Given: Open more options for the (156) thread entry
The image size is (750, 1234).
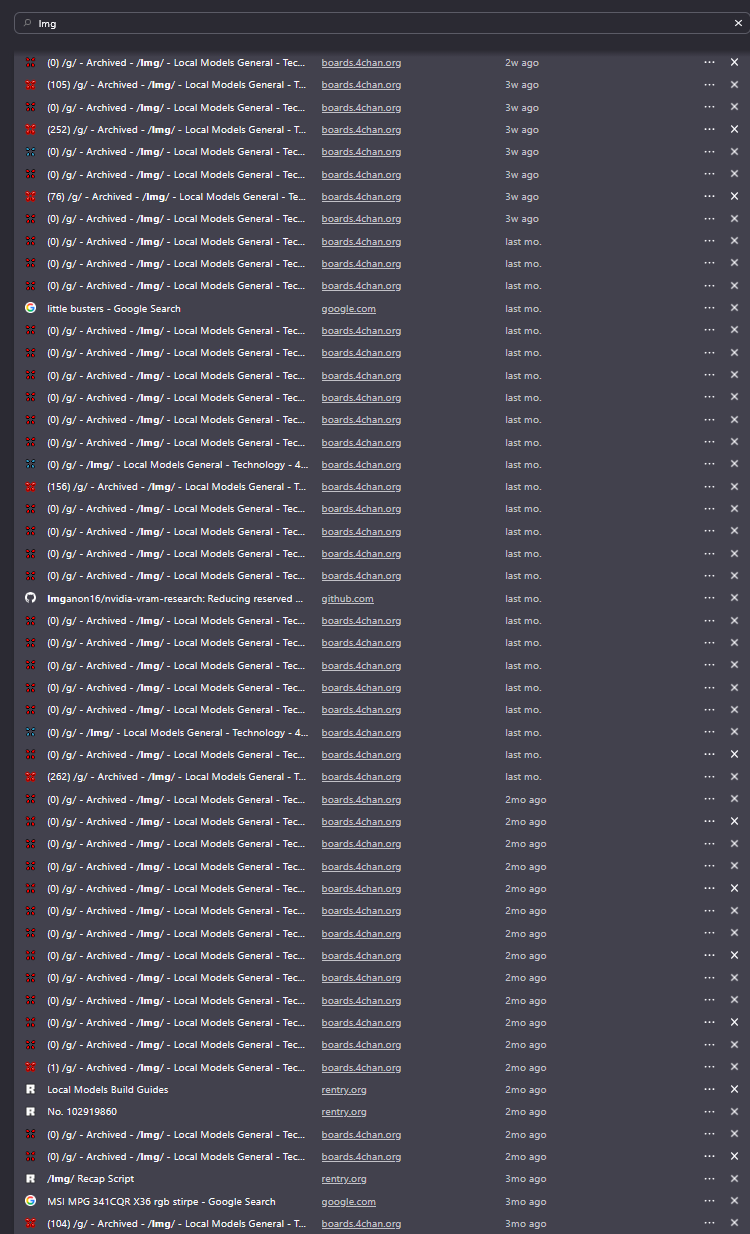Looking at the screenshot, I should pyautogui.click(x=709, y=486).
